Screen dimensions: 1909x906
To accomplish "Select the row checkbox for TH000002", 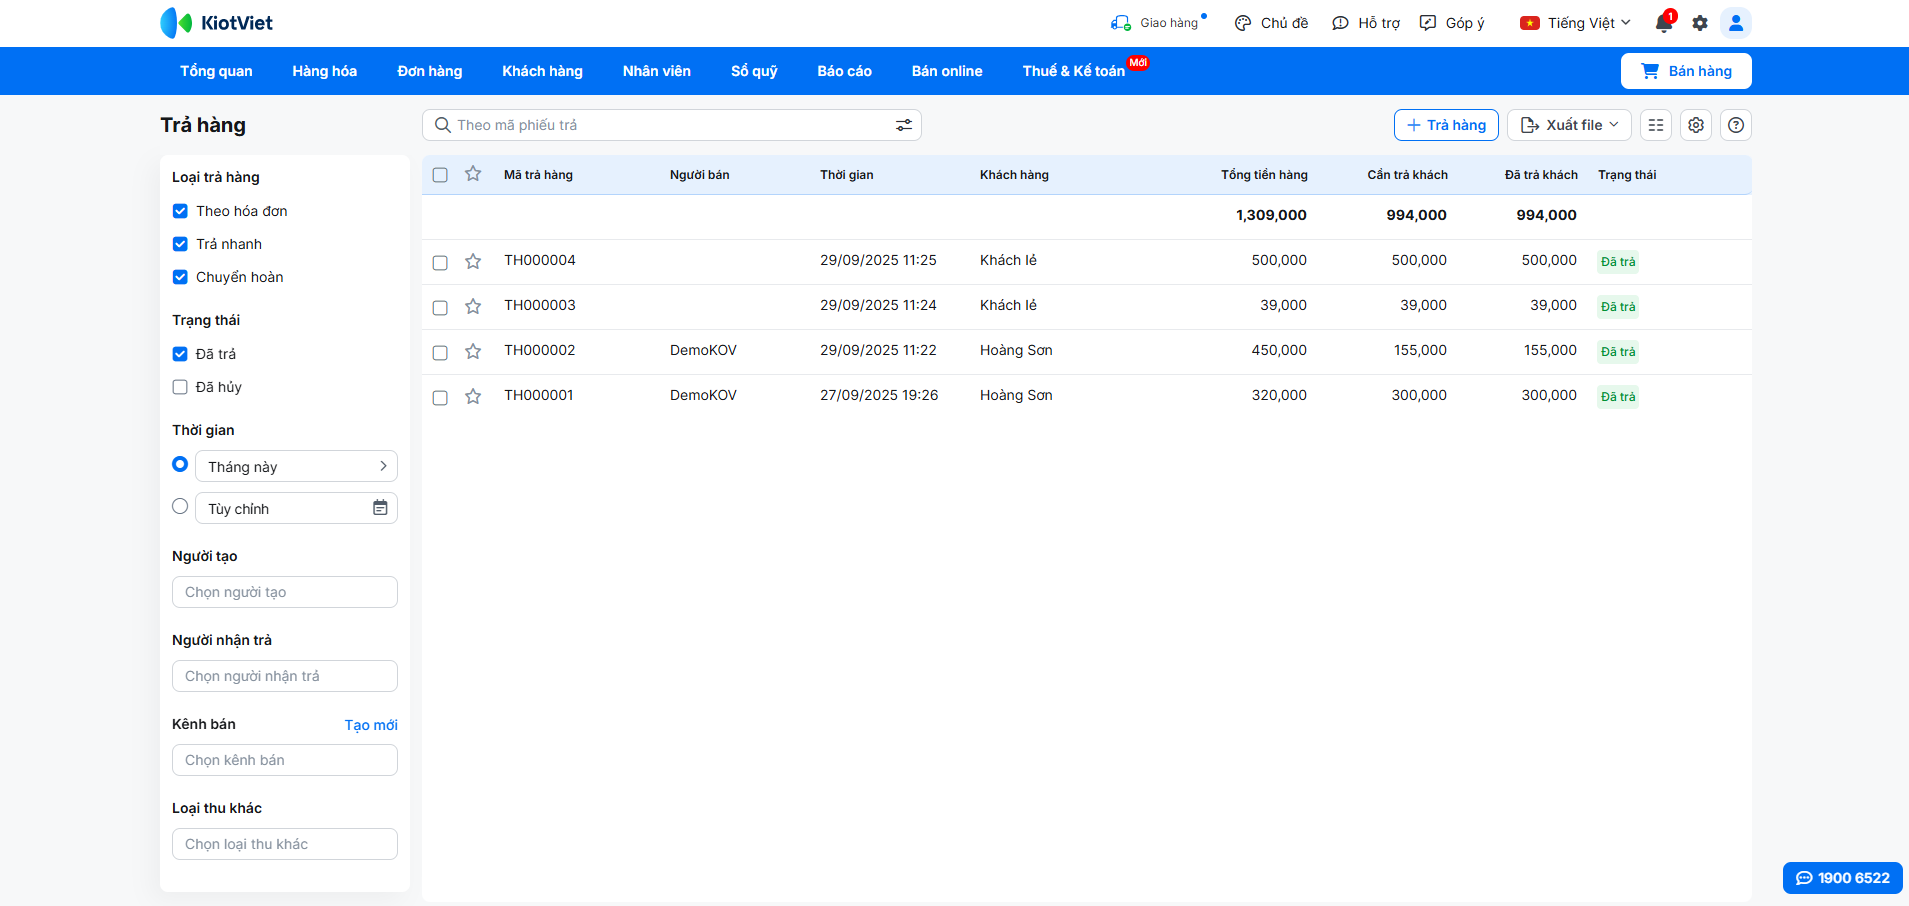I will tap(440, 352).
